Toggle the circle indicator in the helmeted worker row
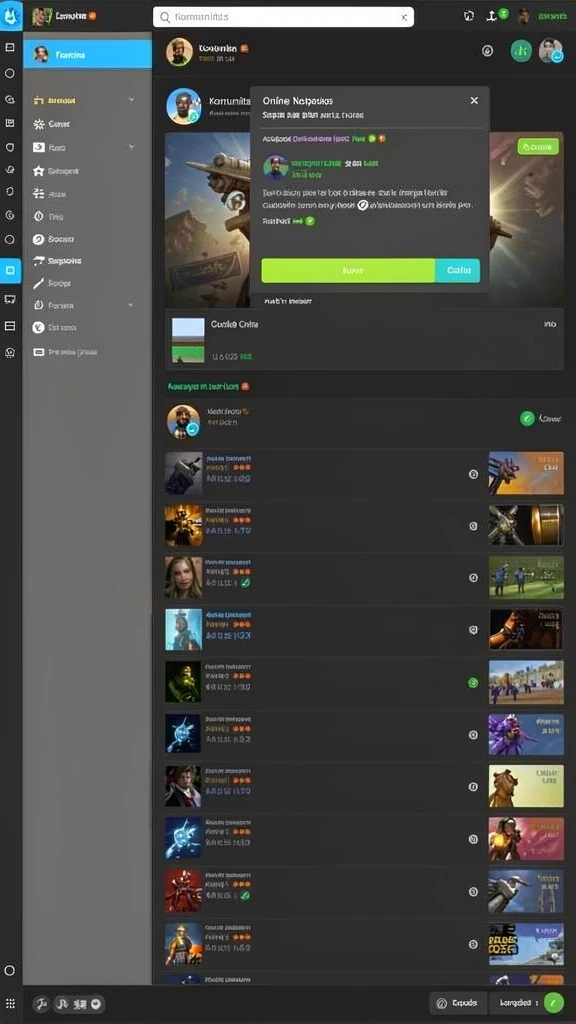The width and height of the screenshot is (576, 1024). [x=473, y=944]
